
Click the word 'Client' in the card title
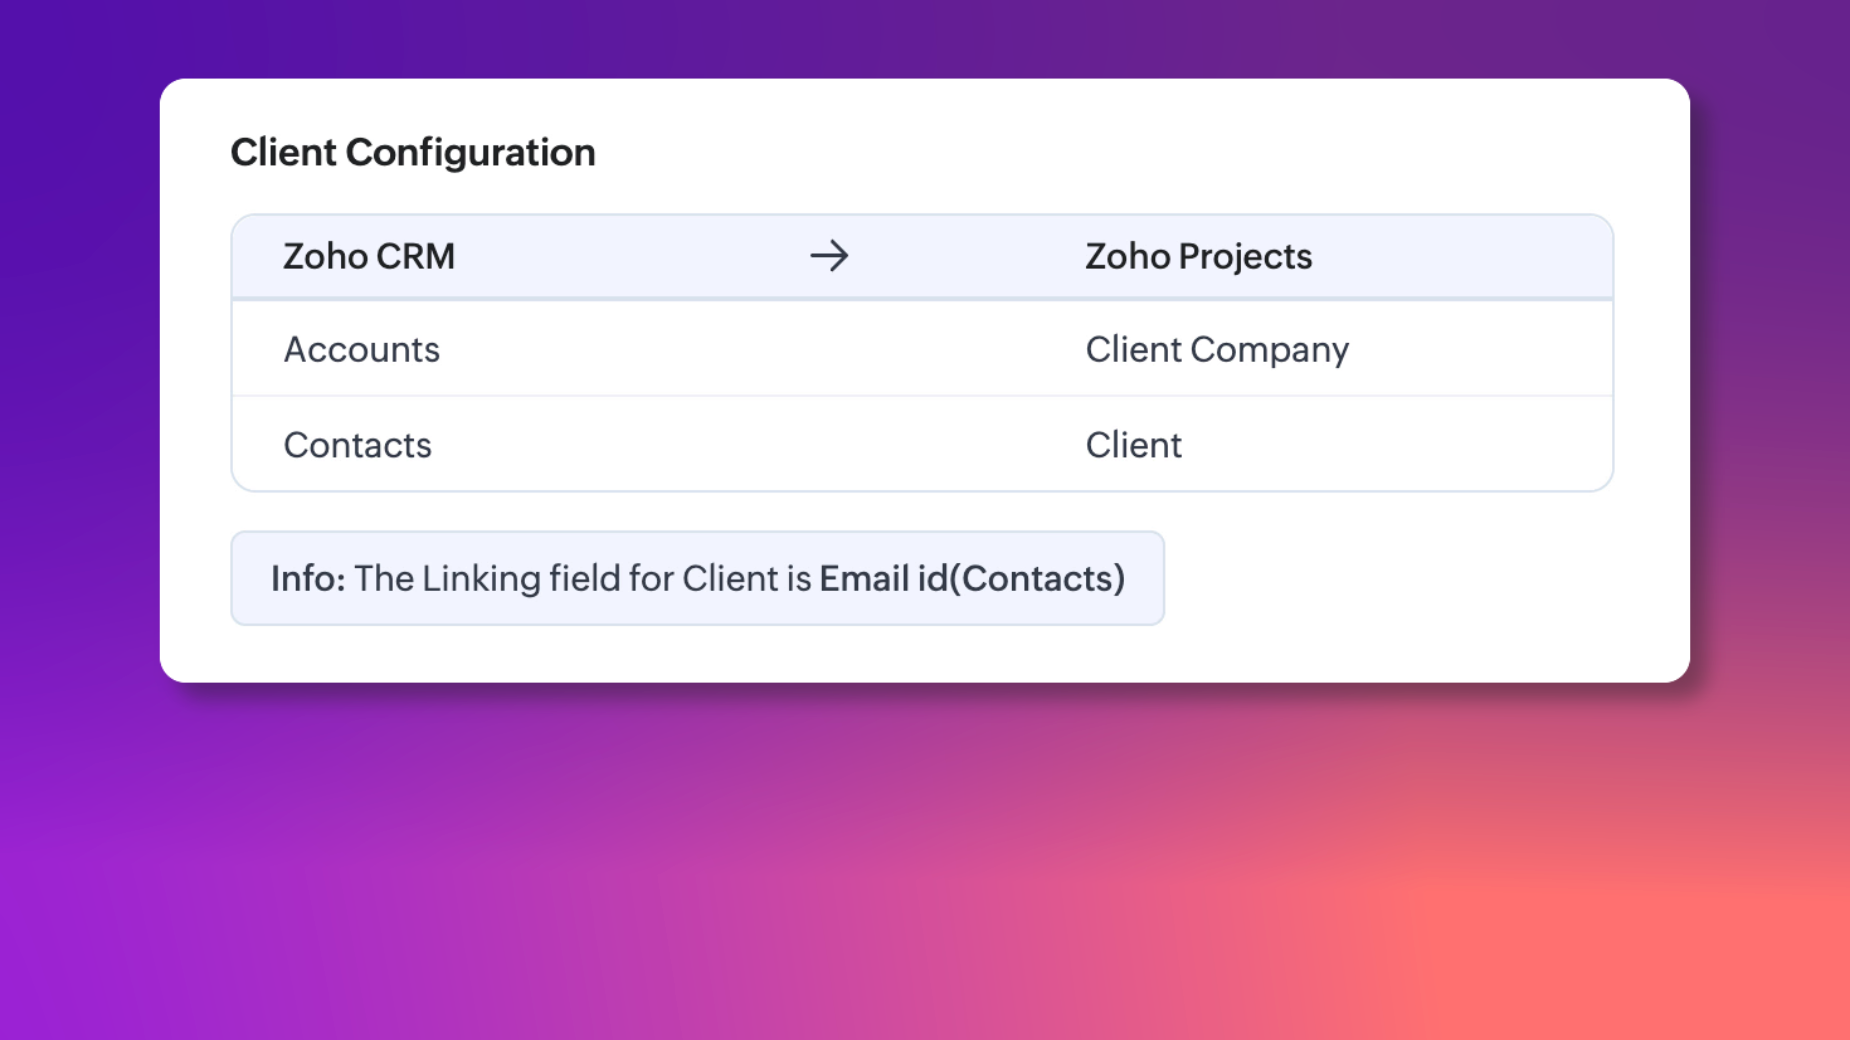pos(284,153)
